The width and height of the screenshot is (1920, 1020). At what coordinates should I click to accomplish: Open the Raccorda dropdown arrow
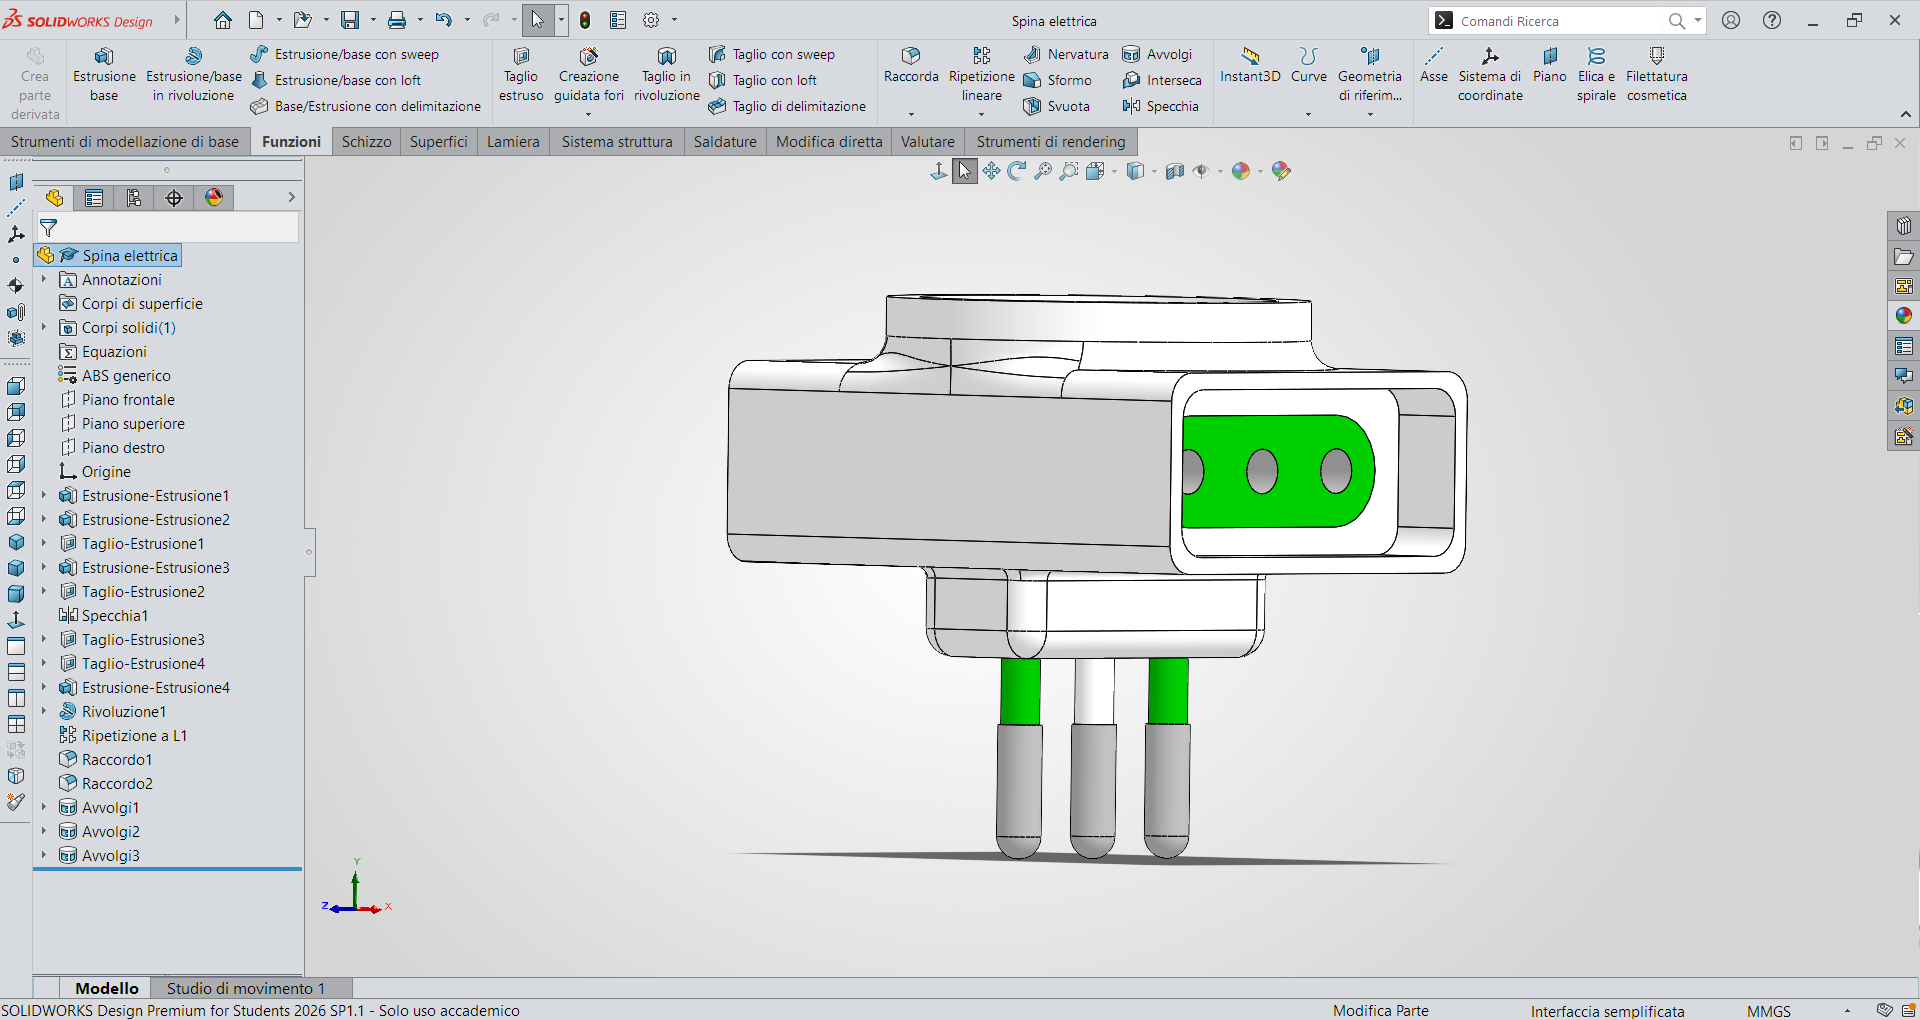pos(911,114)
